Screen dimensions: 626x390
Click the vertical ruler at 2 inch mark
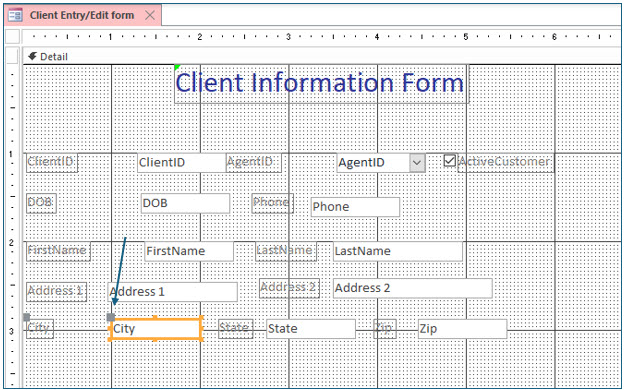(x=12, y=242)
